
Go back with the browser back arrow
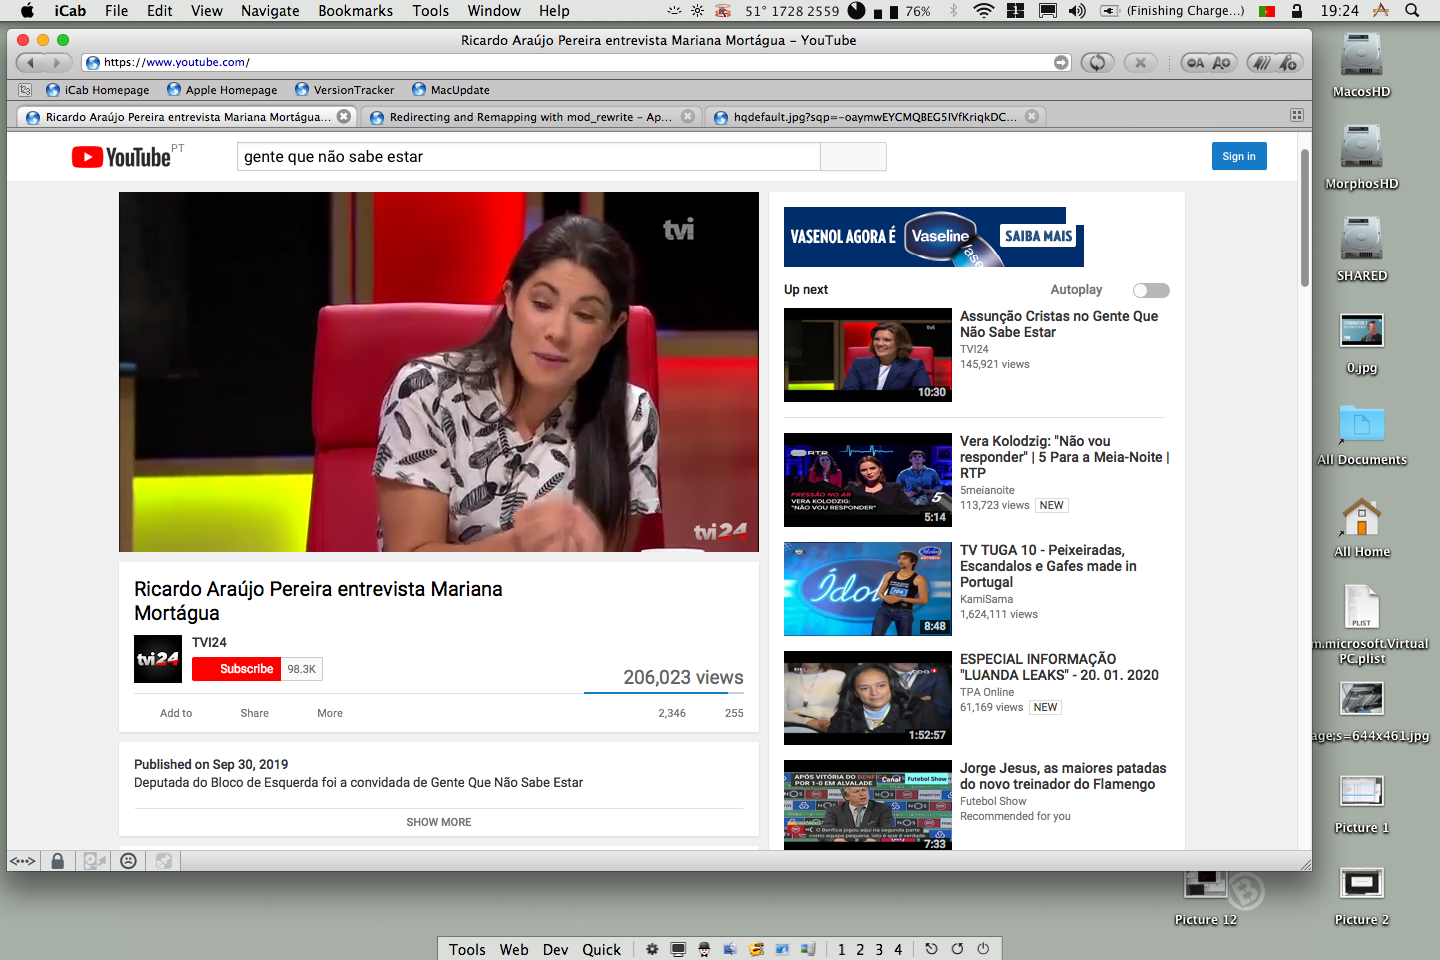coord(31,62)
